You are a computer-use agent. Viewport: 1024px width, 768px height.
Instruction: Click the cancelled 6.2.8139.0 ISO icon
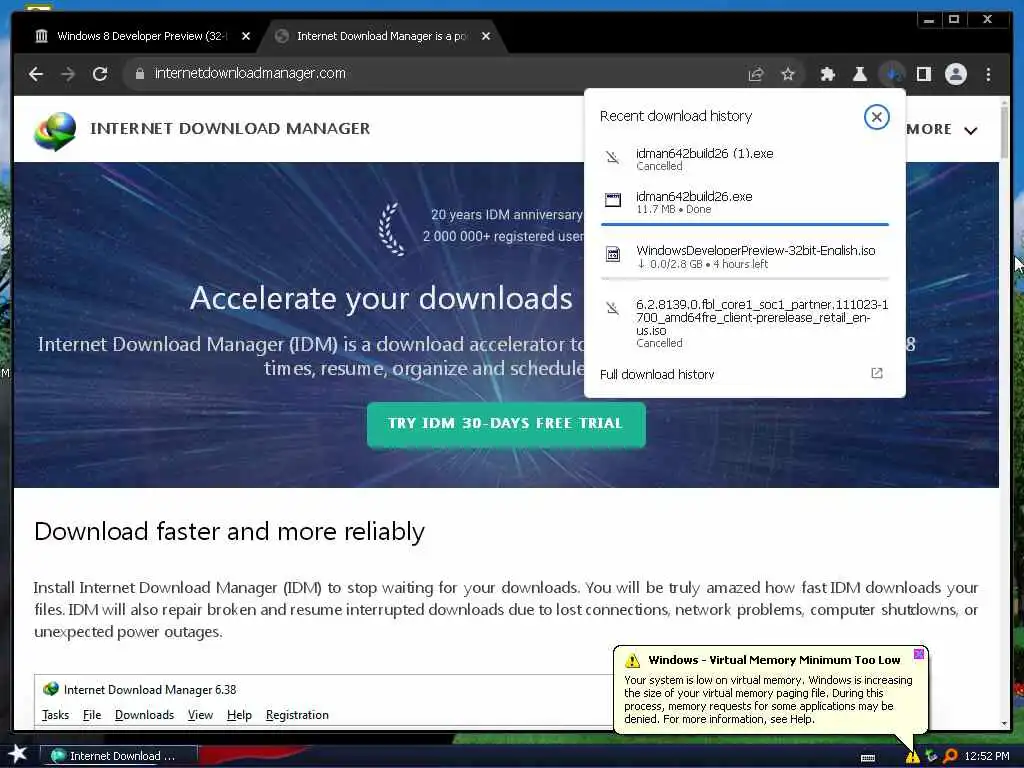point(613,308)
